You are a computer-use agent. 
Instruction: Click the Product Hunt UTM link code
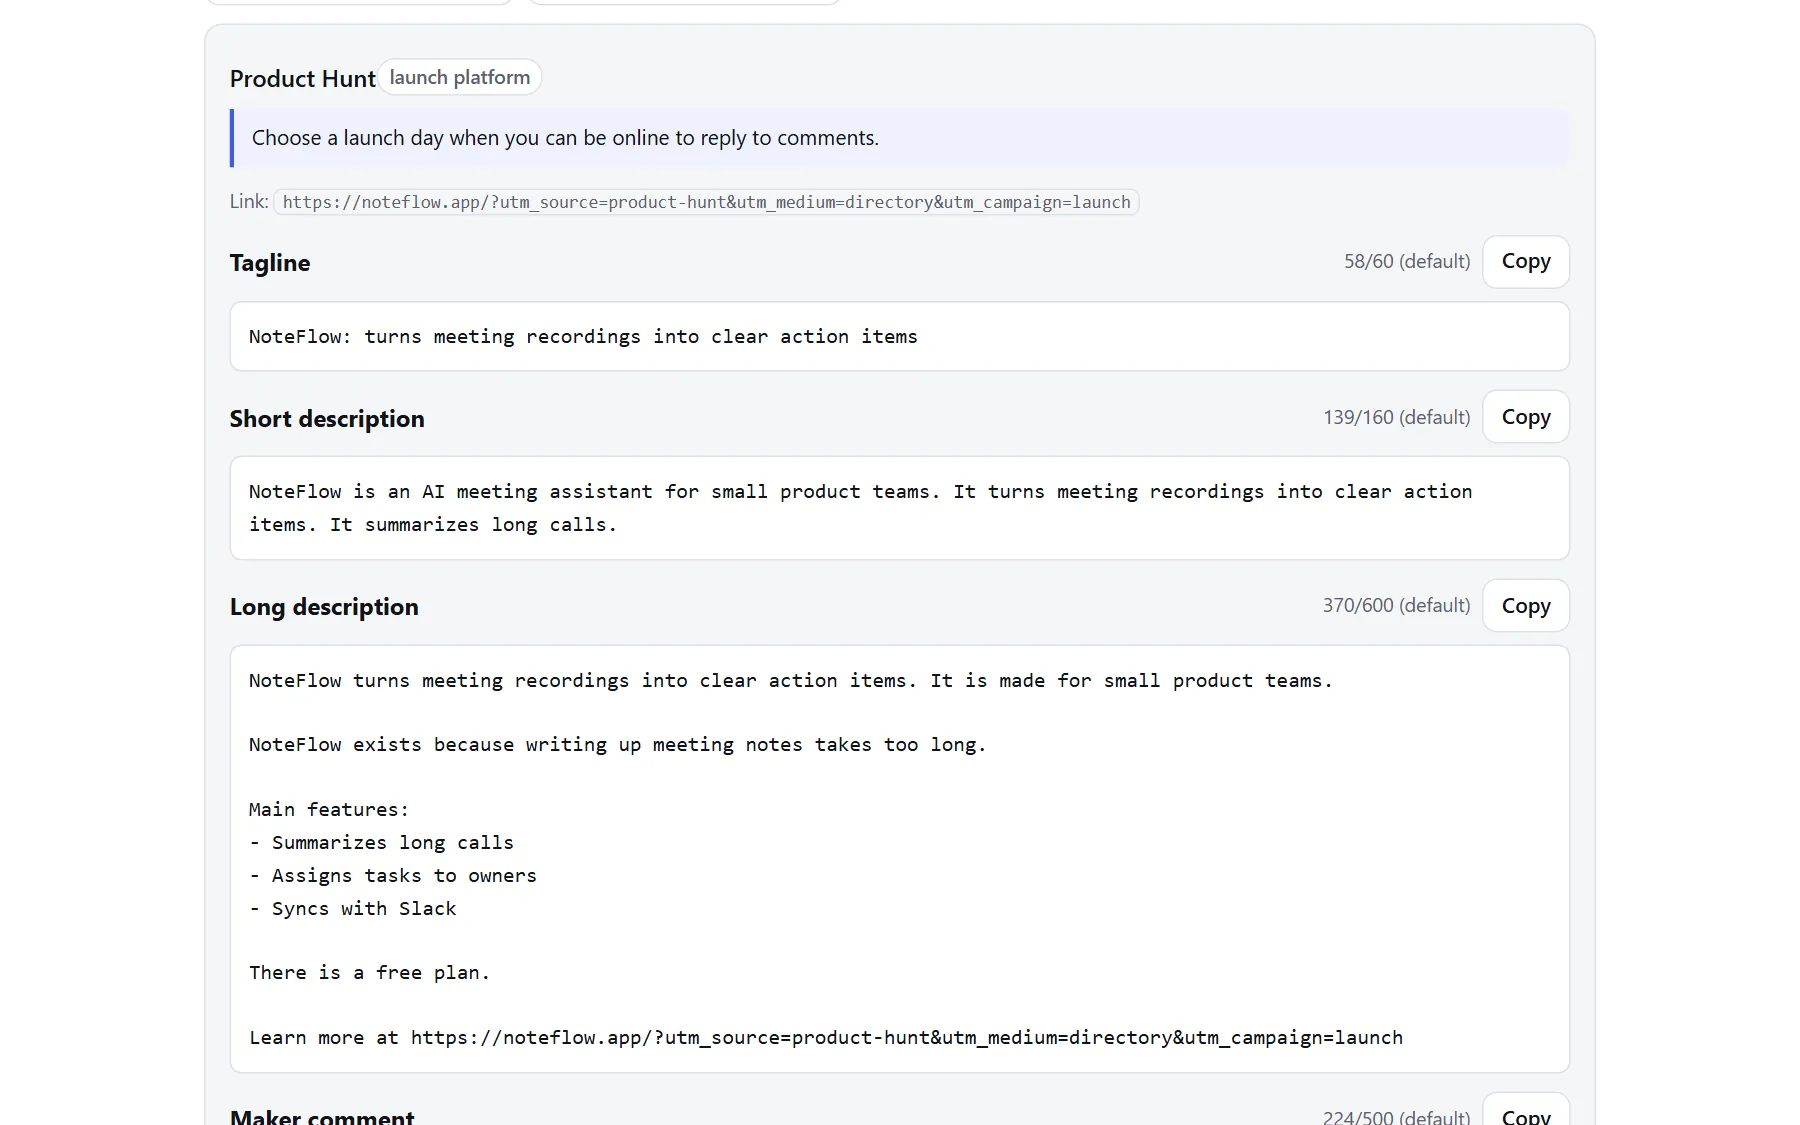coord(706,202)
